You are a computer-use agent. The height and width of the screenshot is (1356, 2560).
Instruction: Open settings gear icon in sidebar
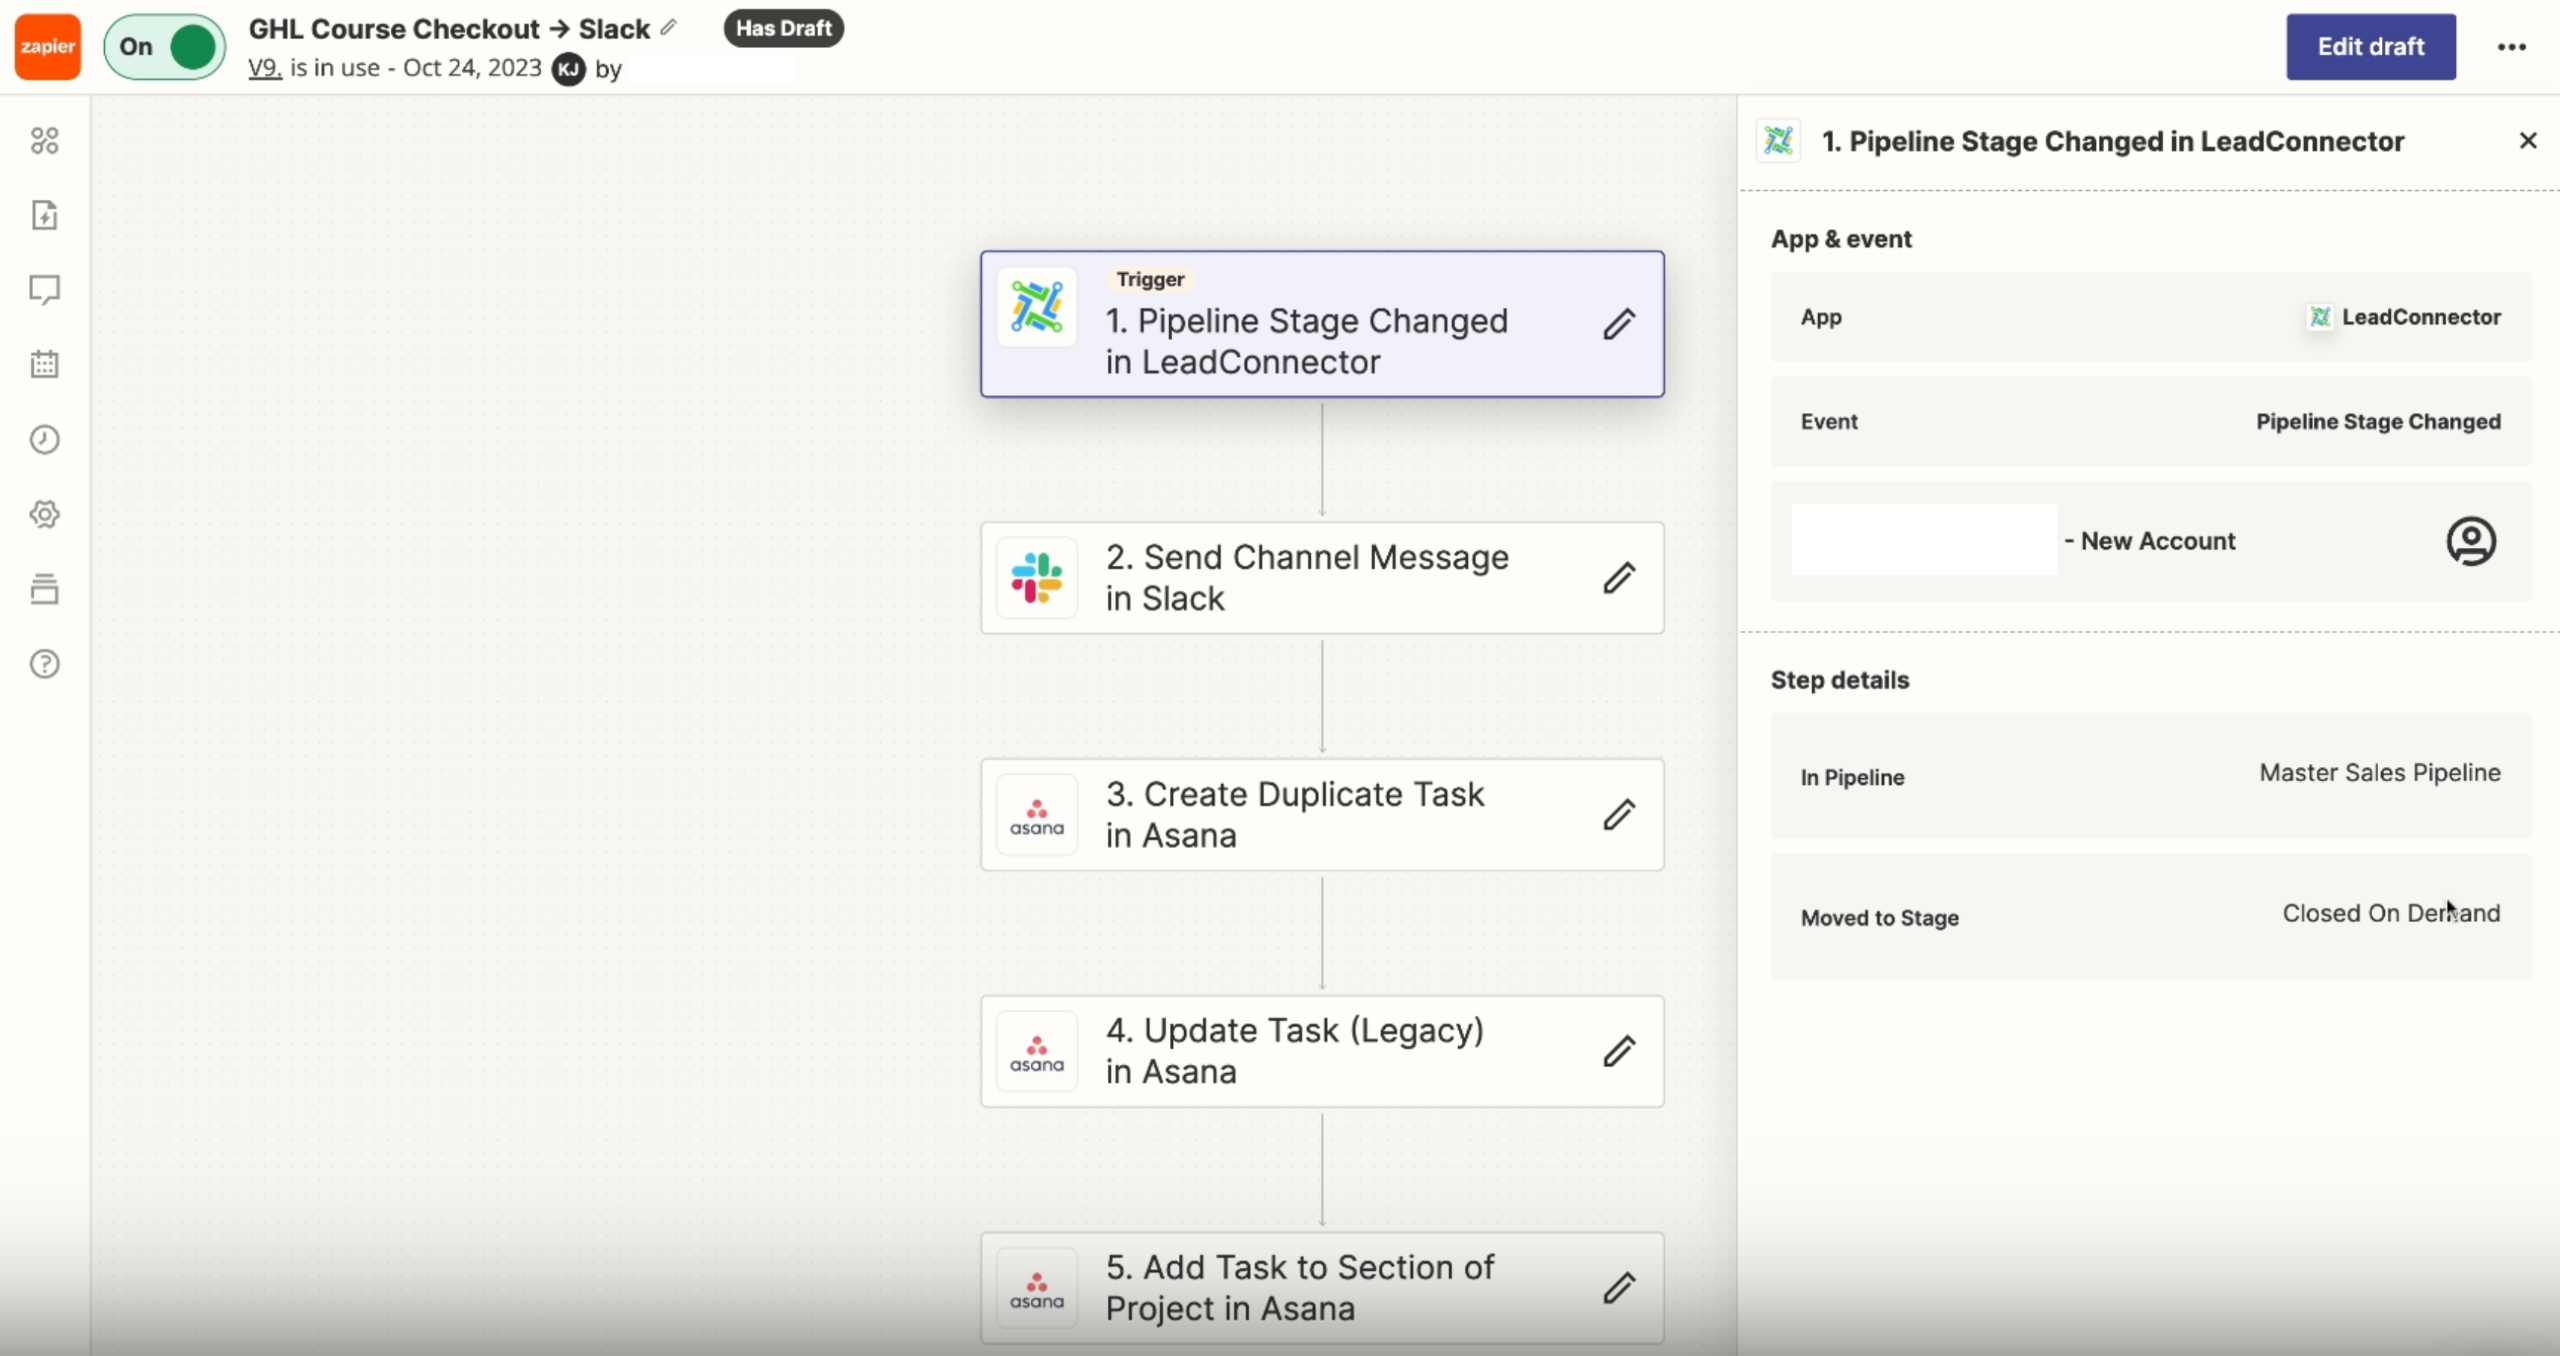click(x=44, y=514)
